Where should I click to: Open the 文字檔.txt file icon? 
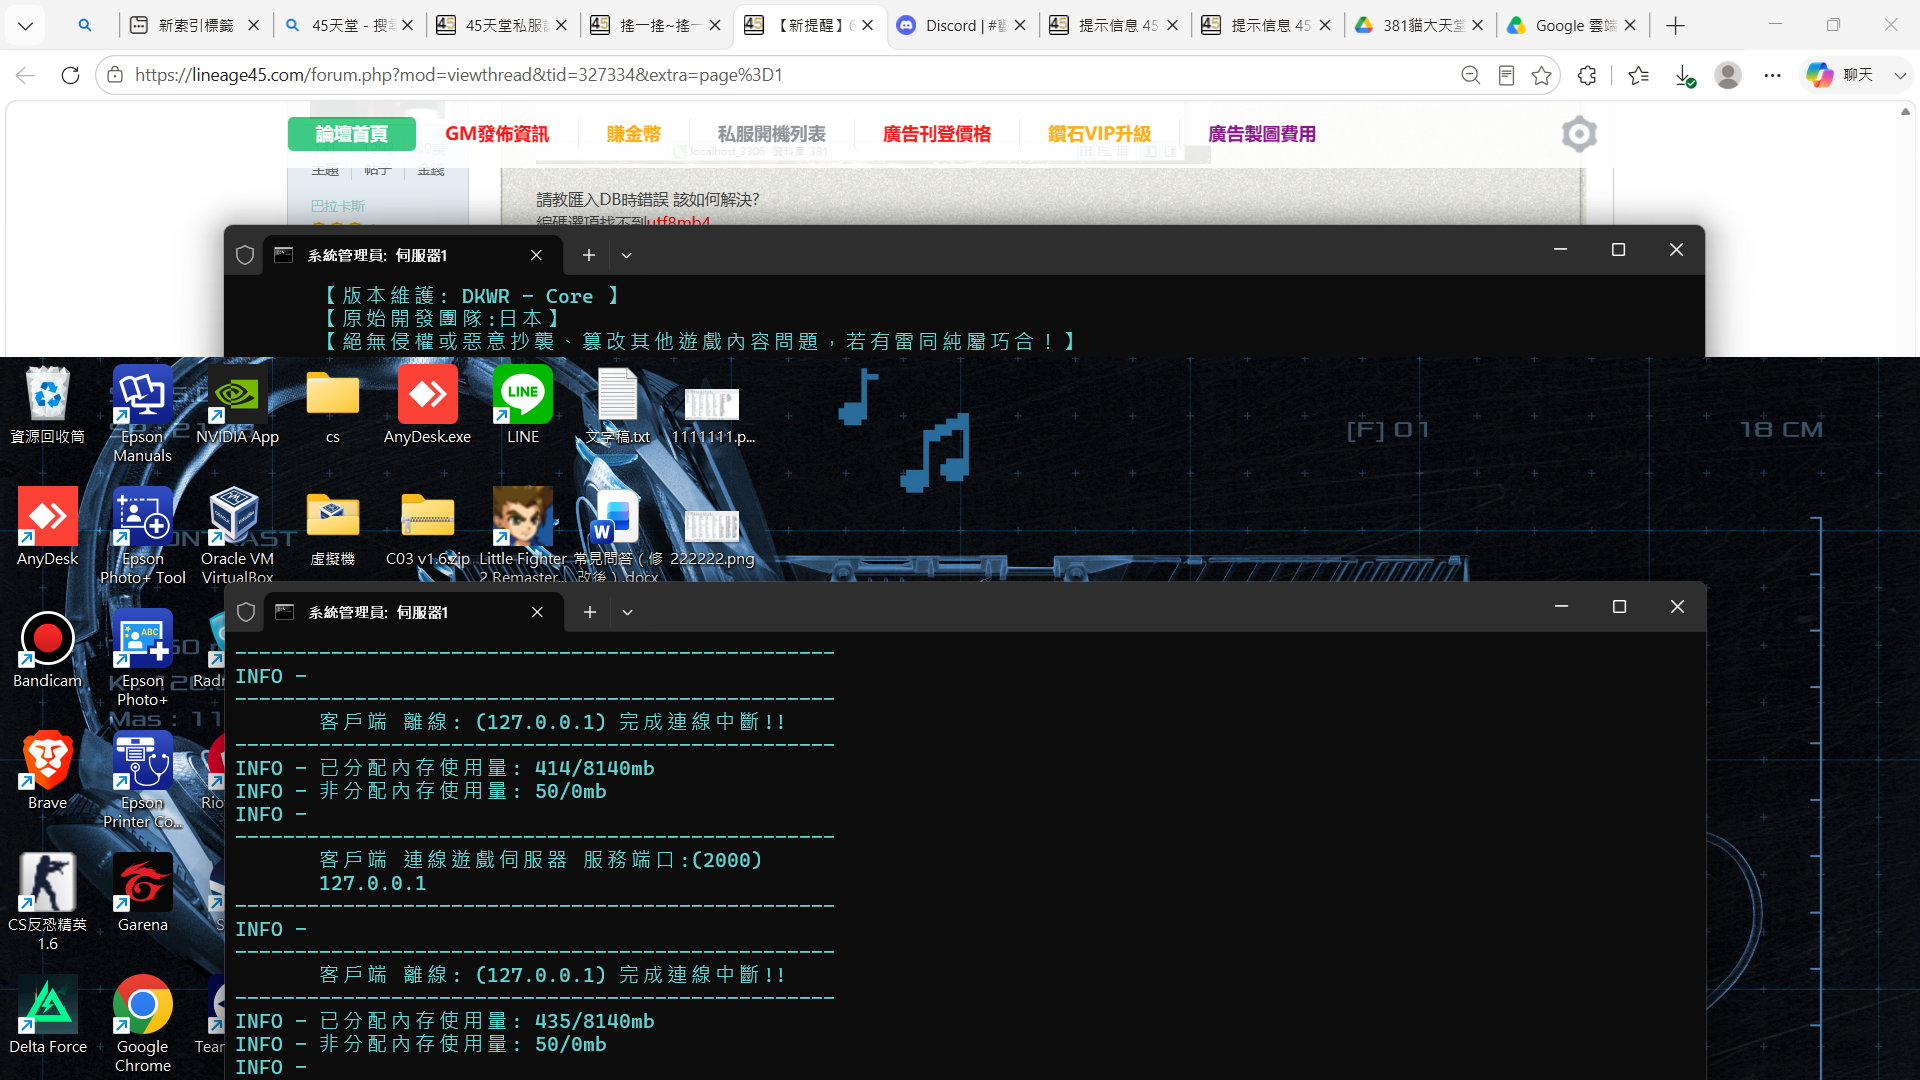pyautogui.click(x=617, y=405)
